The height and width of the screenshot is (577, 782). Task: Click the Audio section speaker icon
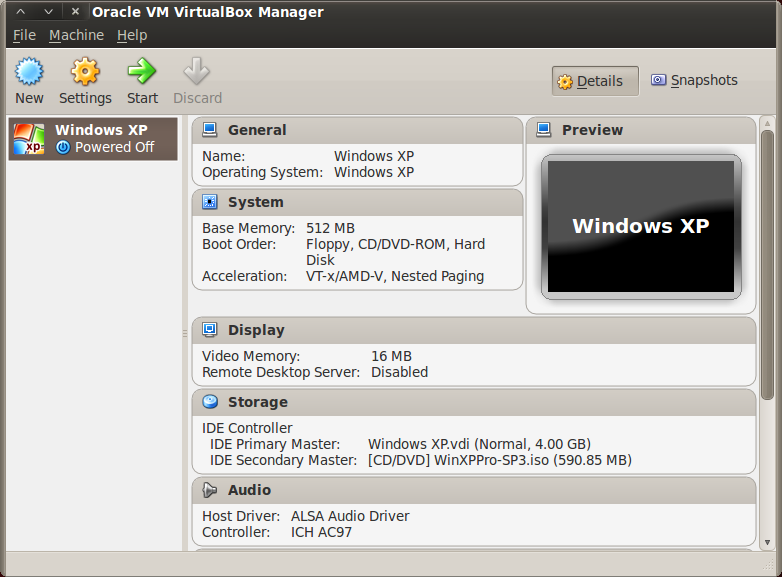[210, 490]
